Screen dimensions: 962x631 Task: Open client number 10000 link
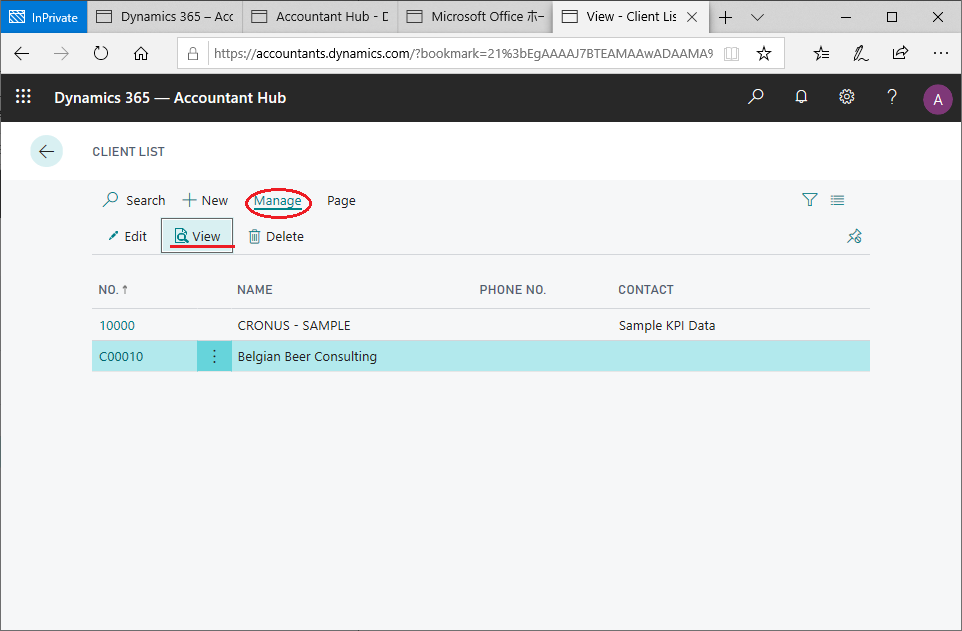pyautogui.click(x=117, y=325)
